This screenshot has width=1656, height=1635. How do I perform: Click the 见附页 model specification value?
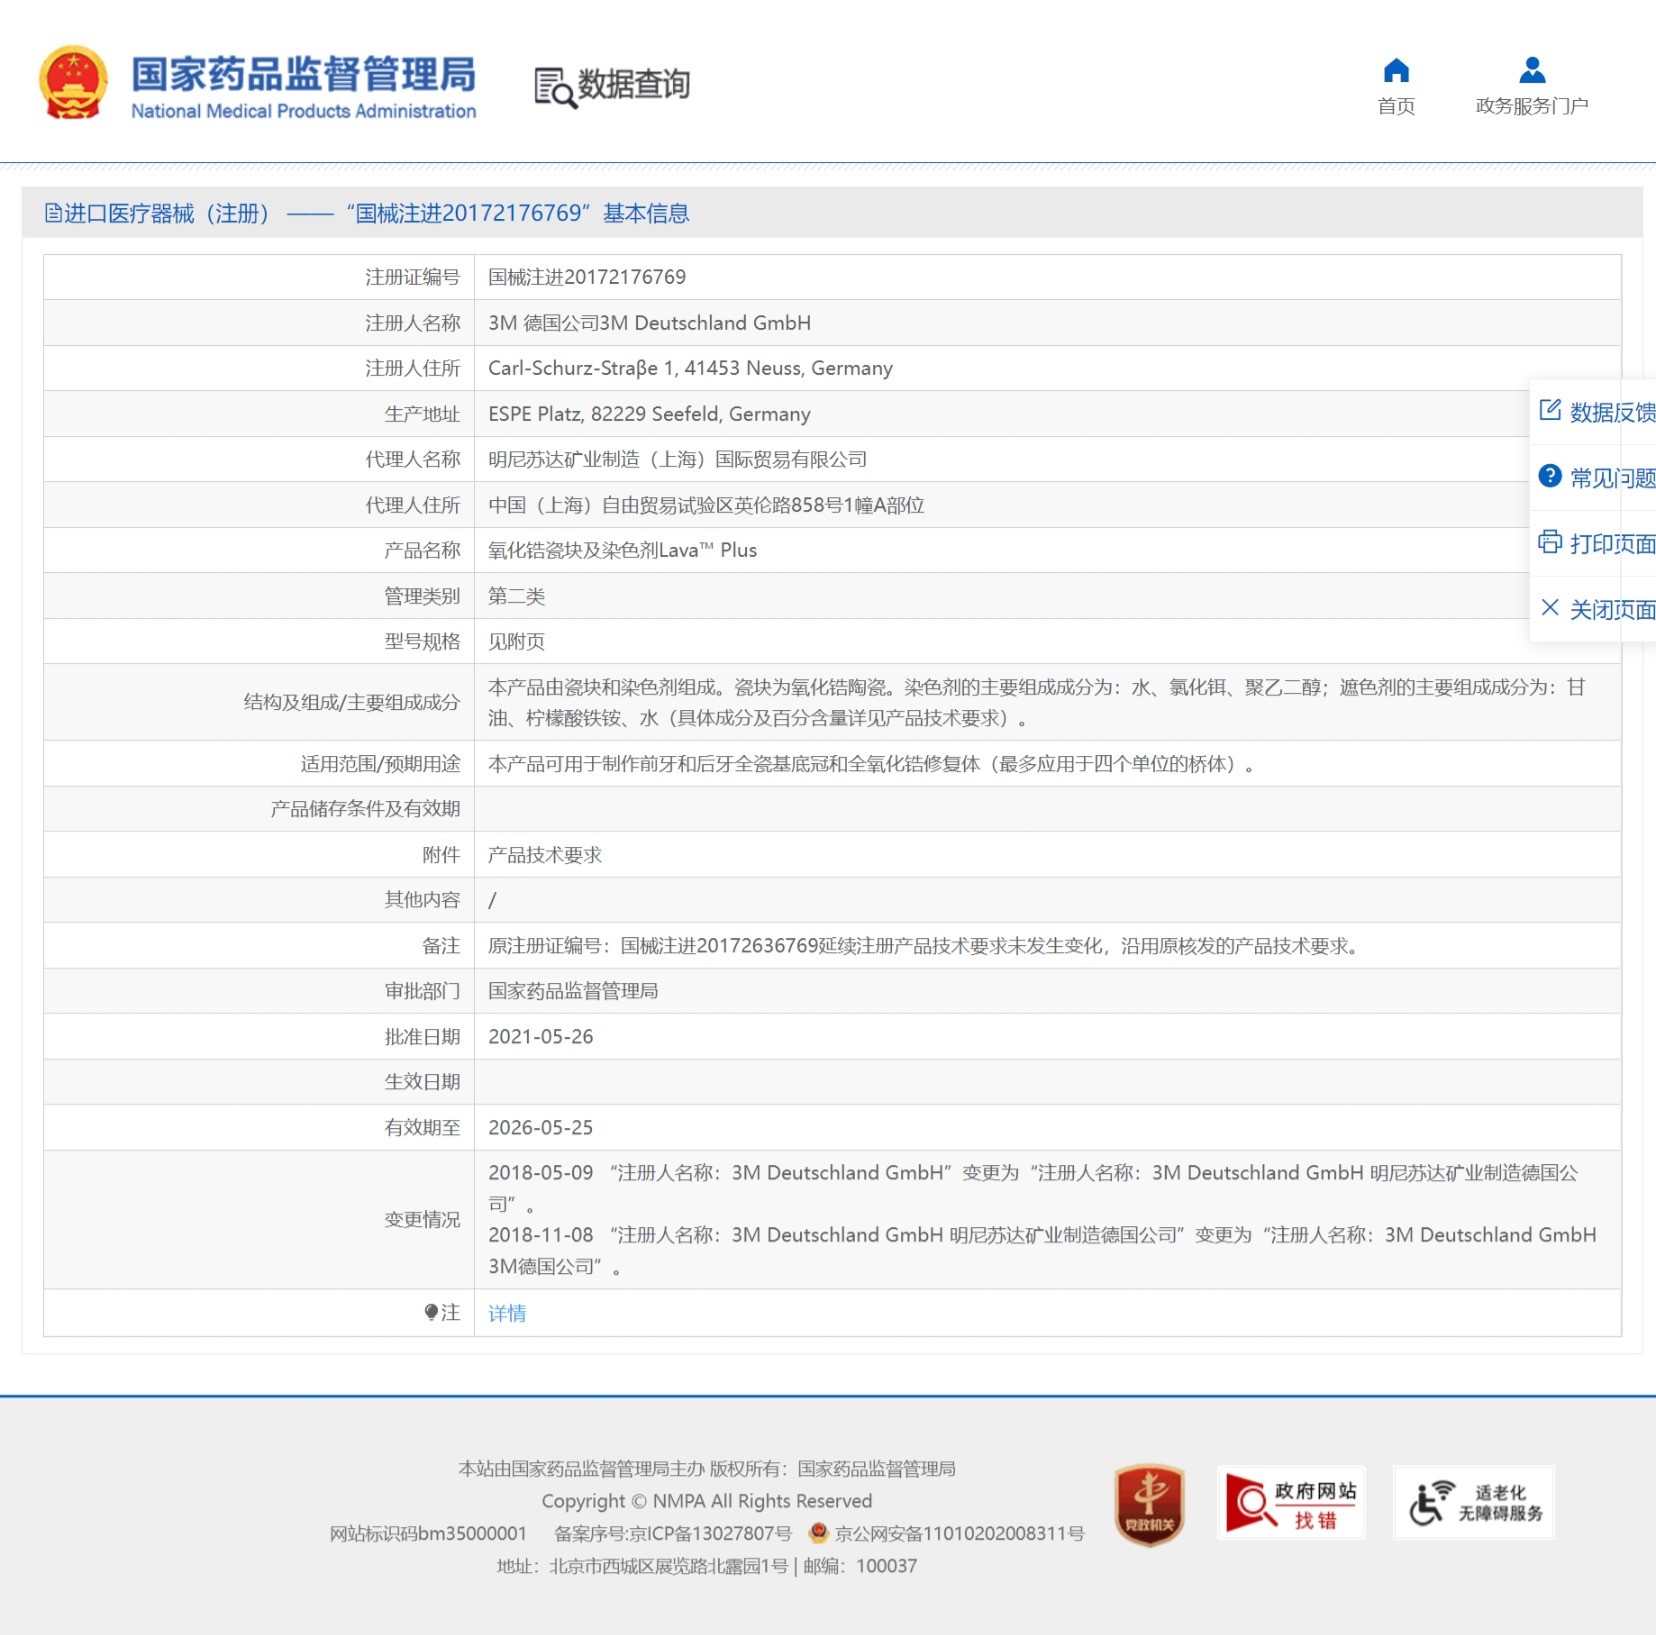[516, 641]
